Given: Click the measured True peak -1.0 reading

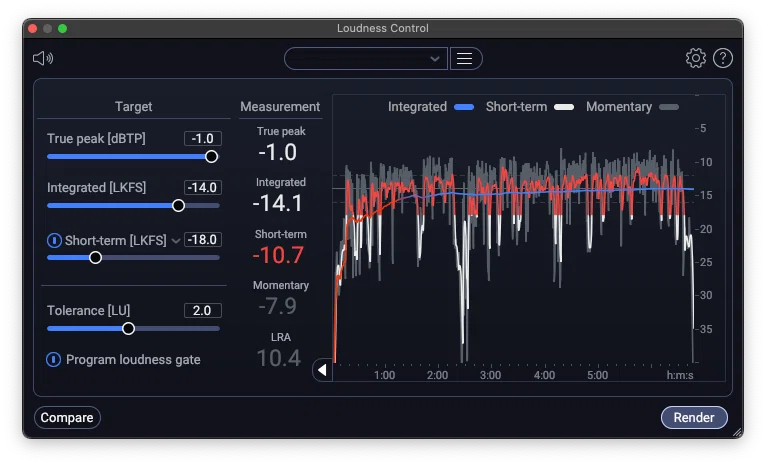Looking at the screenshot, I should (x=277, y=152).
